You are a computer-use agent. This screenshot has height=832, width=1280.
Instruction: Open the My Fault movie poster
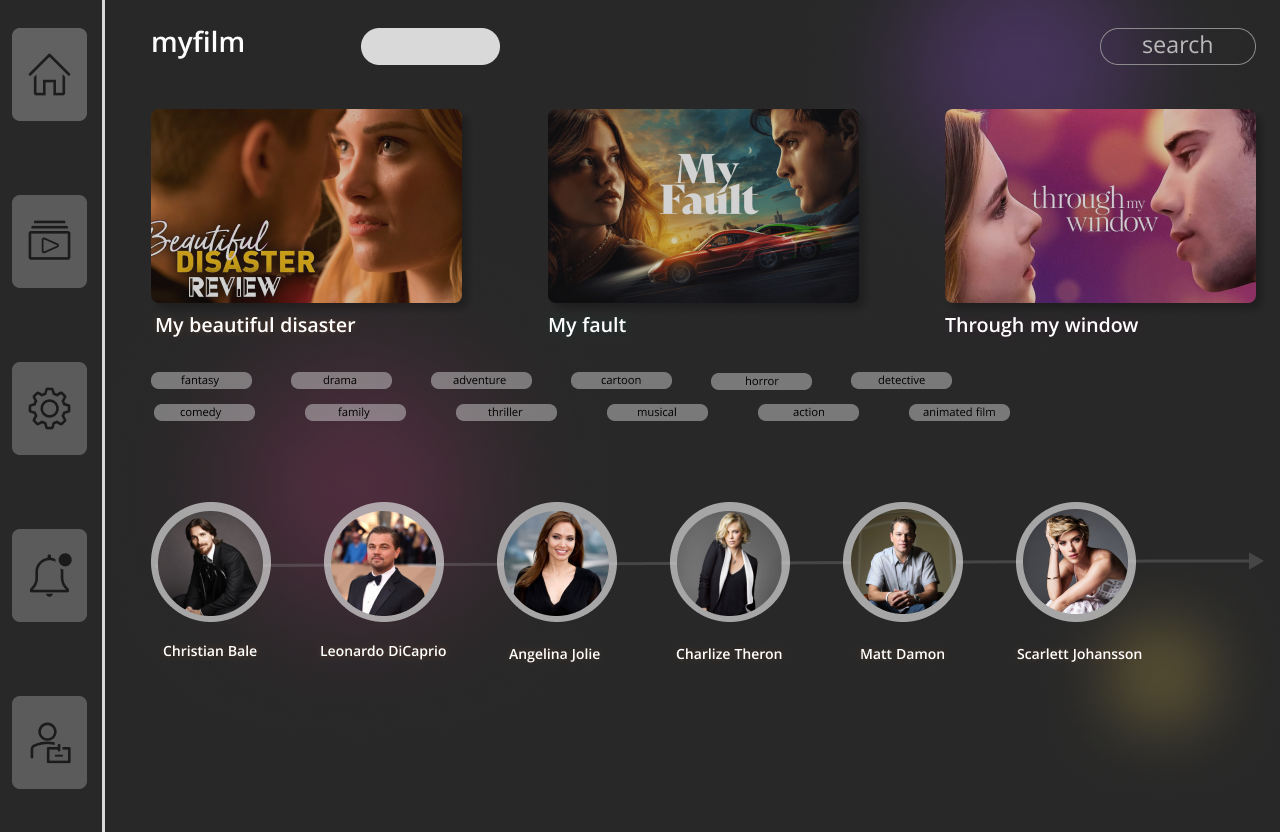703,206
